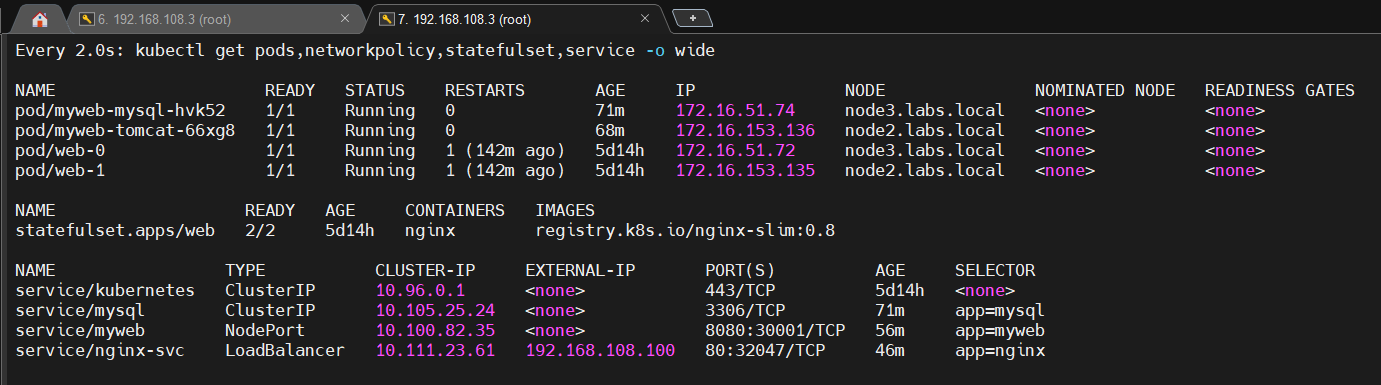Image resolution: width=1381 pixels, height=385 pixels.
Task: Close tab 6. 192.168.108.3 session
Action: tap(345, 19)
